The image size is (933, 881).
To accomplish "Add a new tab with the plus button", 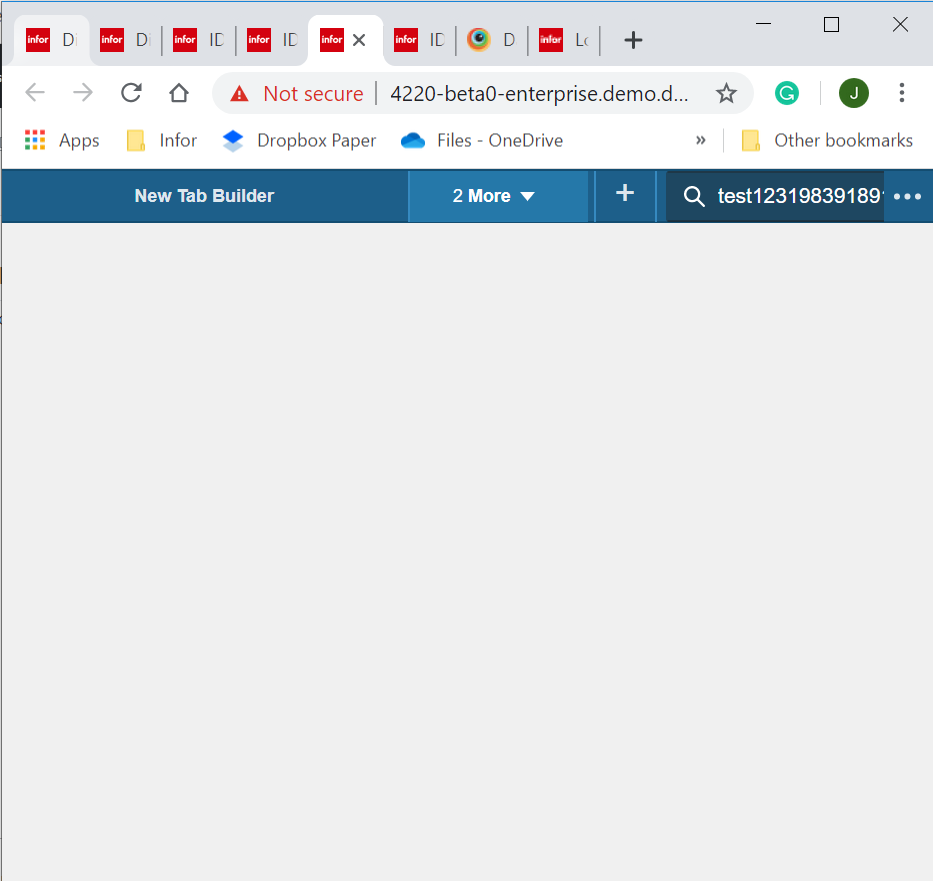I will click(625, 193).
